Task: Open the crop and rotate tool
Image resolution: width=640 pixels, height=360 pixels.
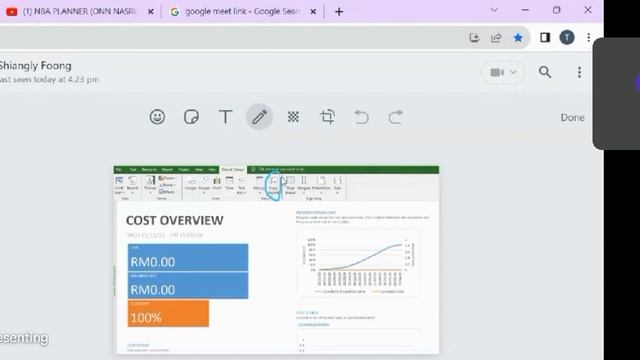Action: point(327,117)
